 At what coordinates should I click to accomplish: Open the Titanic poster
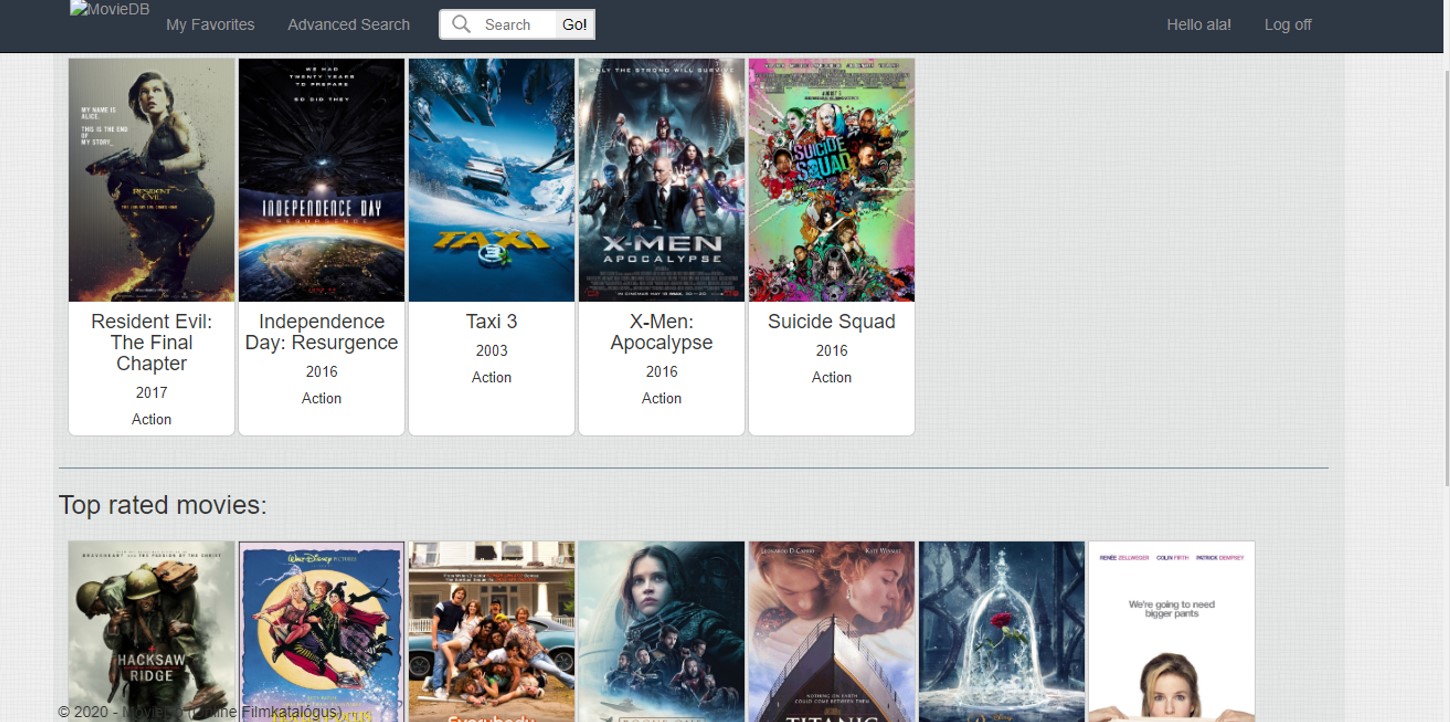(832, 632)
